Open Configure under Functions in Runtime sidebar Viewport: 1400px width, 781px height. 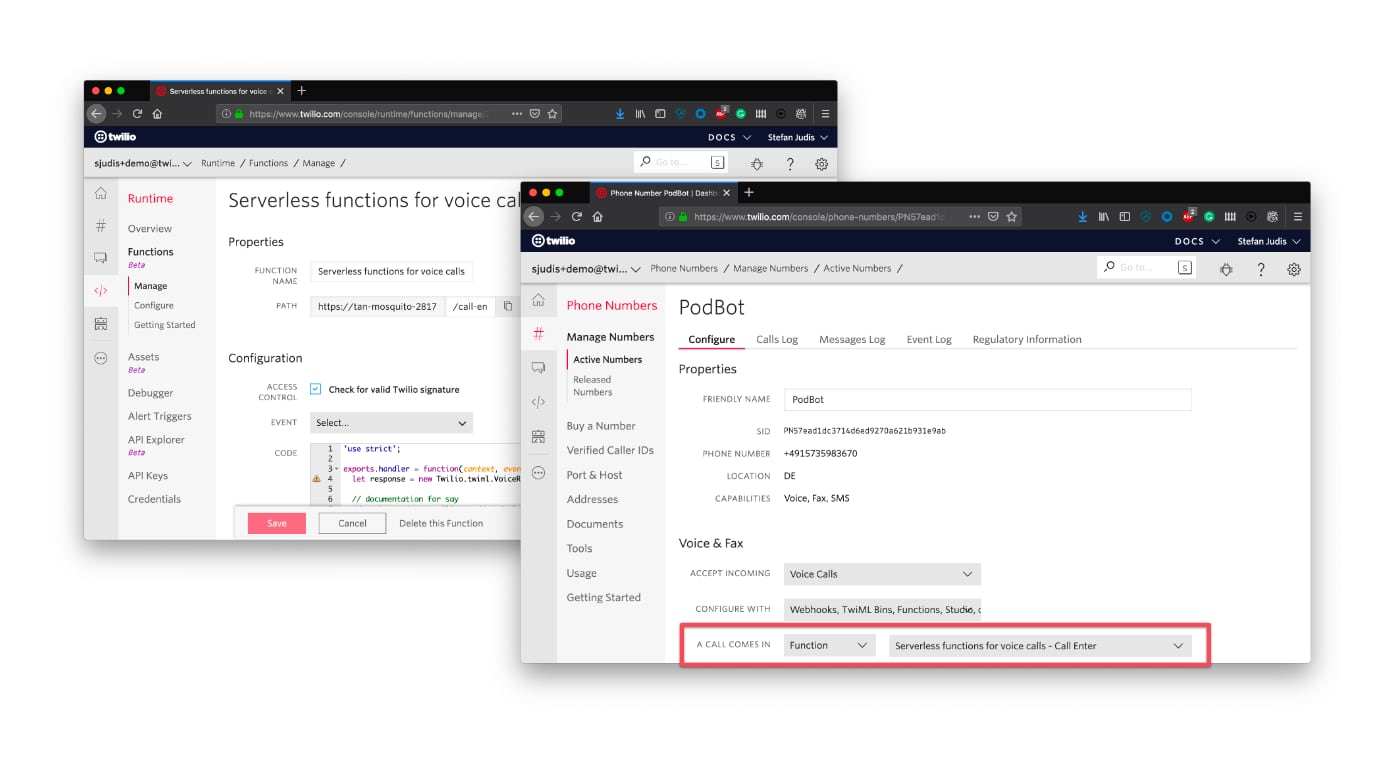coord(154,306)
